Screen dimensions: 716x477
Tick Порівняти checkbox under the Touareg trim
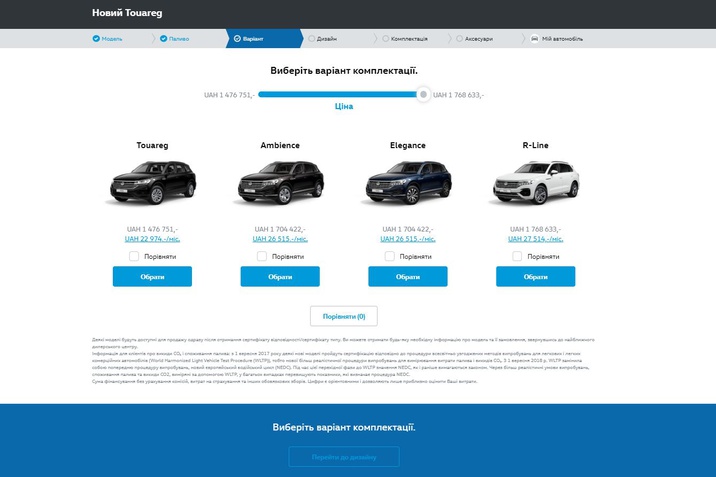(x=134, y=256)
